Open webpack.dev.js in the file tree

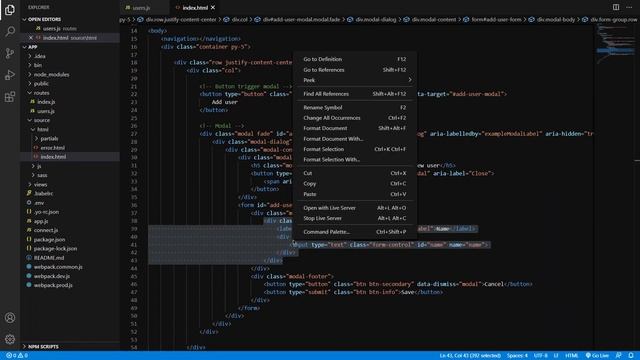[52, 276]
